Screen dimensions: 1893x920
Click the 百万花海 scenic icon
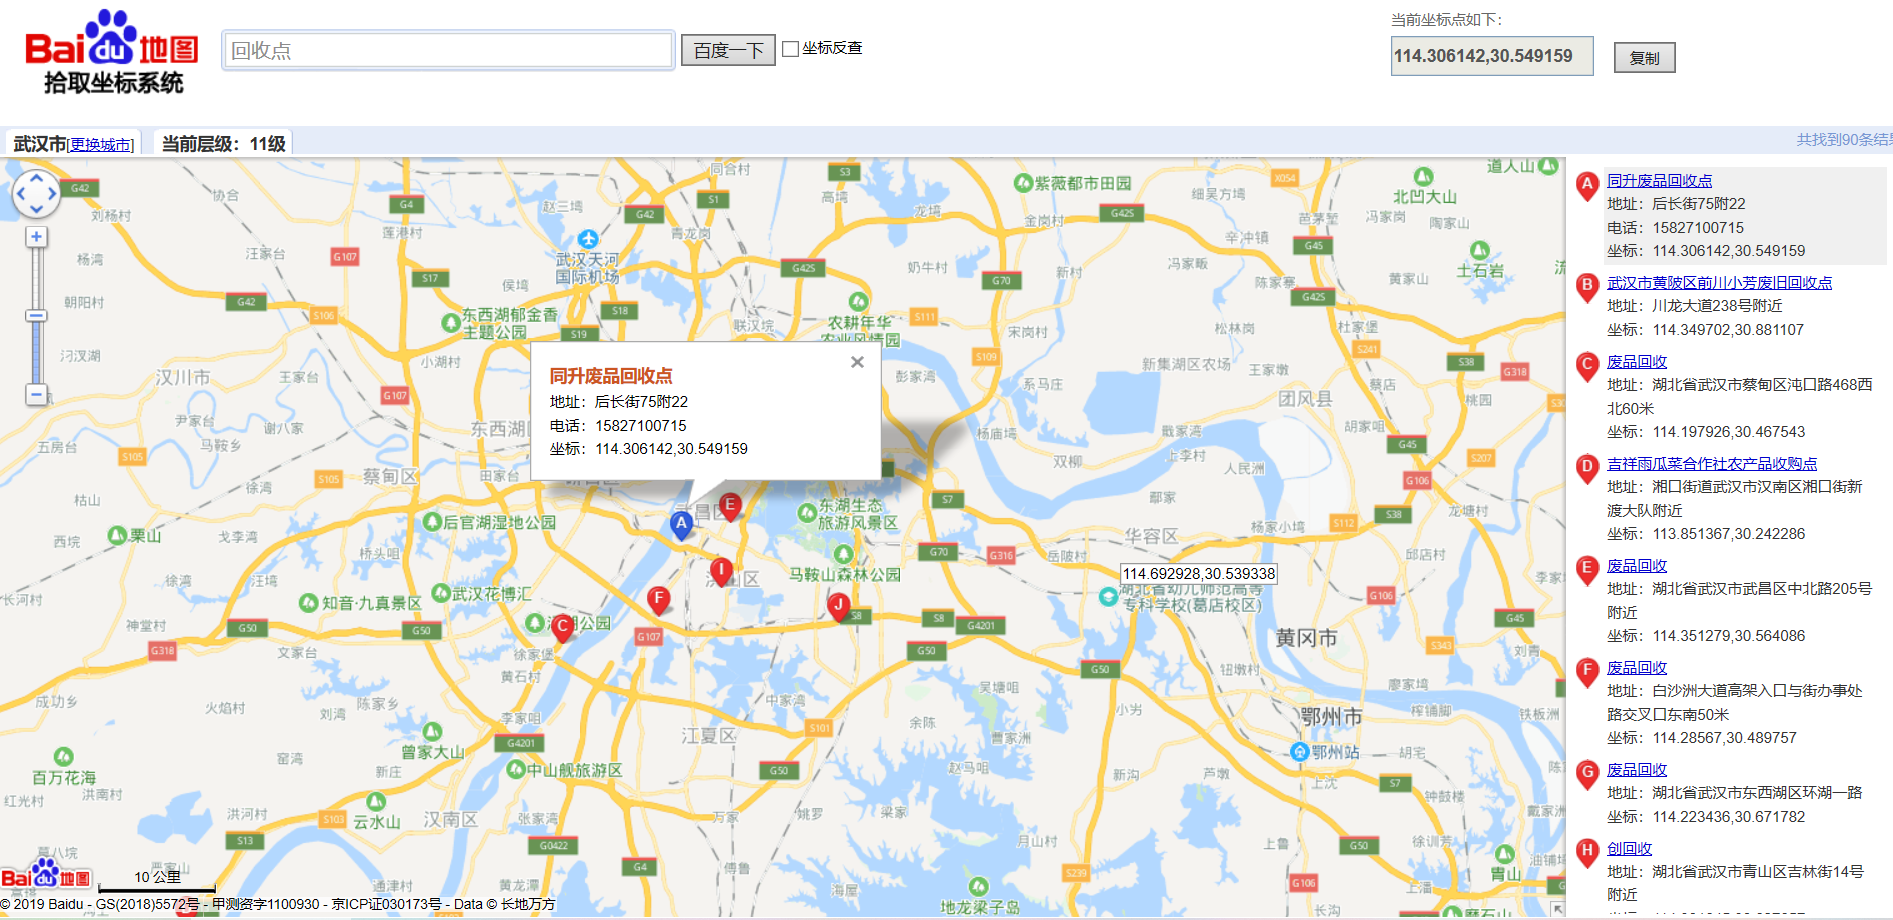63,757
